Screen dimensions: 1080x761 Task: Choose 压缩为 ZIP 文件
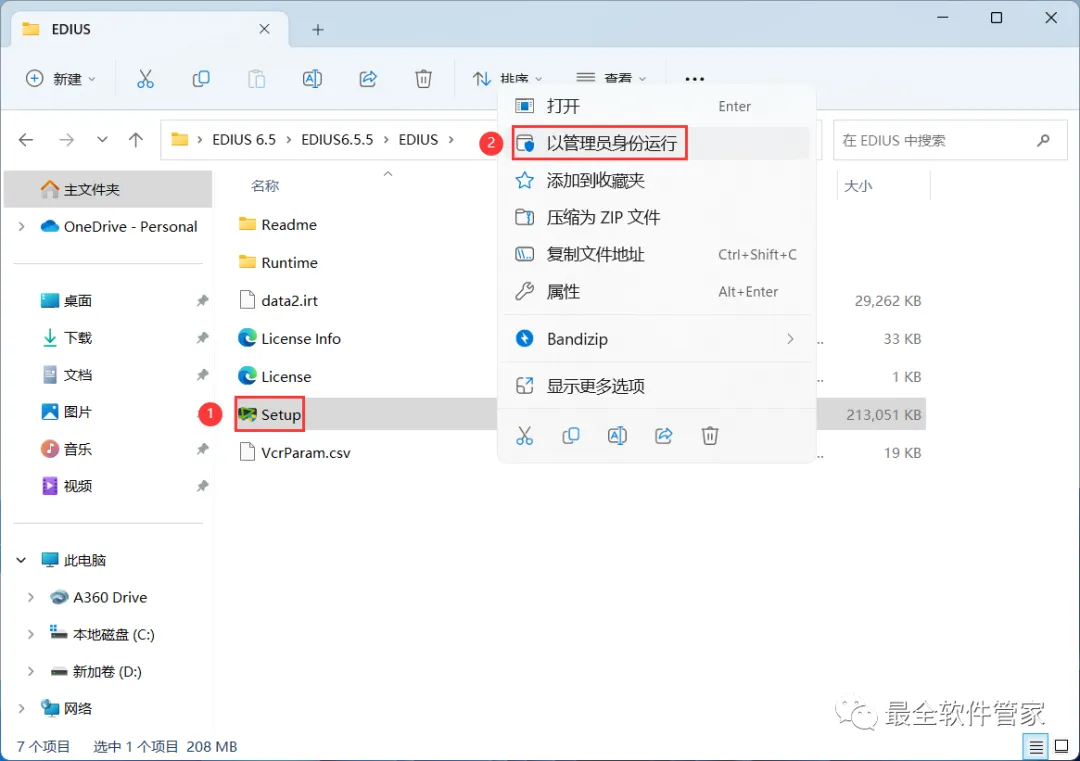pos(657,218)
